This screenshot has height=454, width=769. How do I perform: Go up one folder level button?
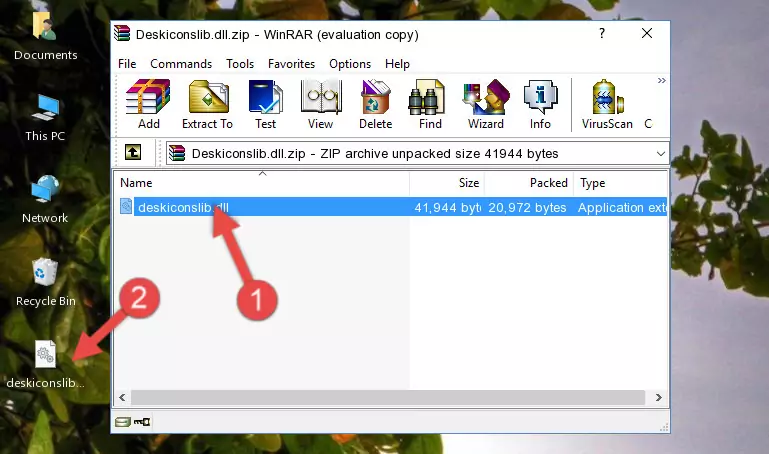(x=133, y=152)
